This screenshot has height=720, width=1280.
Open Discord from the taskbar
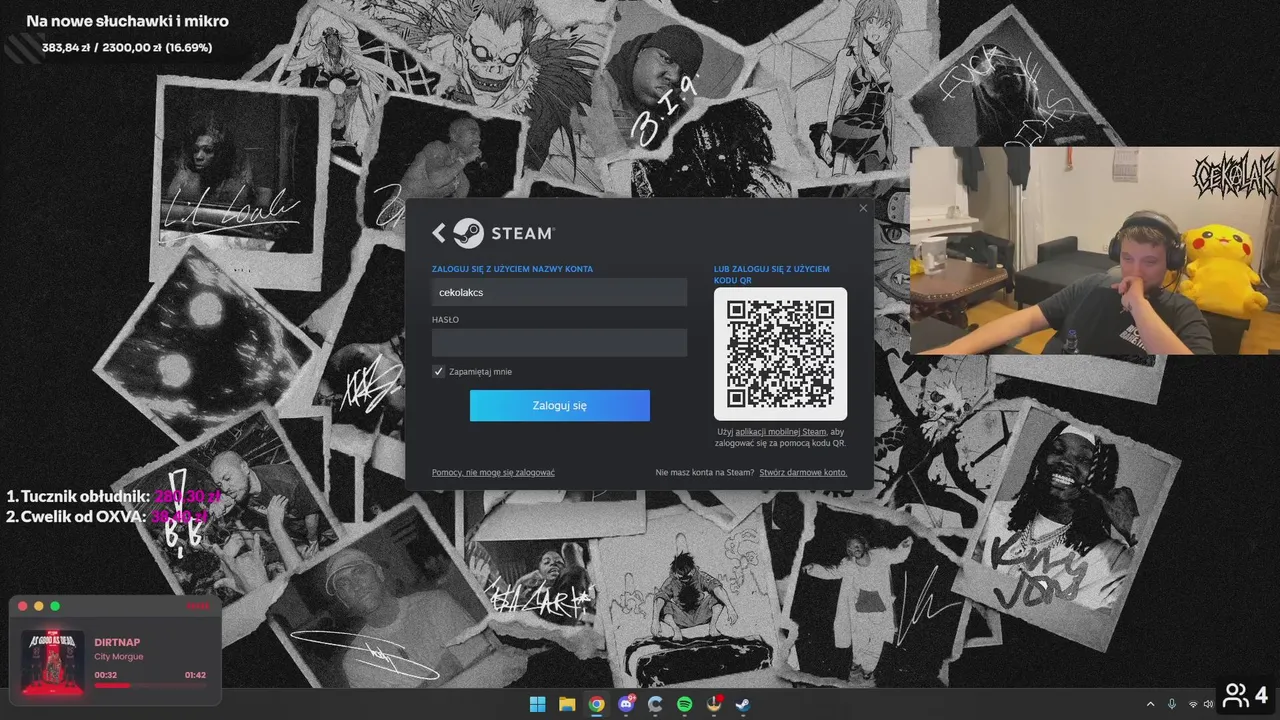click(626, 704)
